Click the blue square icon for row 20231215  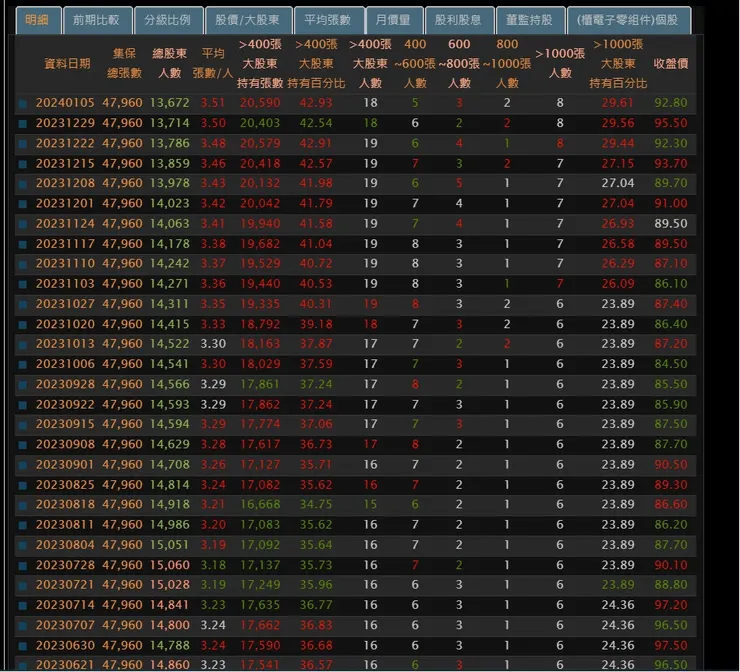coord(22,164)
